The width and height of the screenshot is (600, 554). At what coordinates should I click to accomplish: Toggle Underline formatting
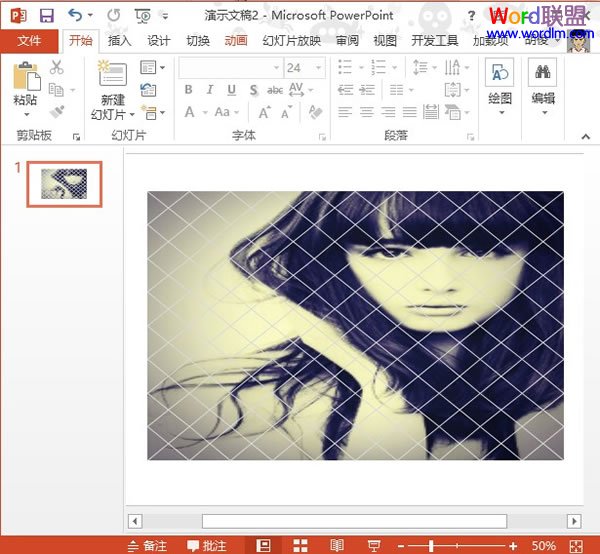coord(231,90)
